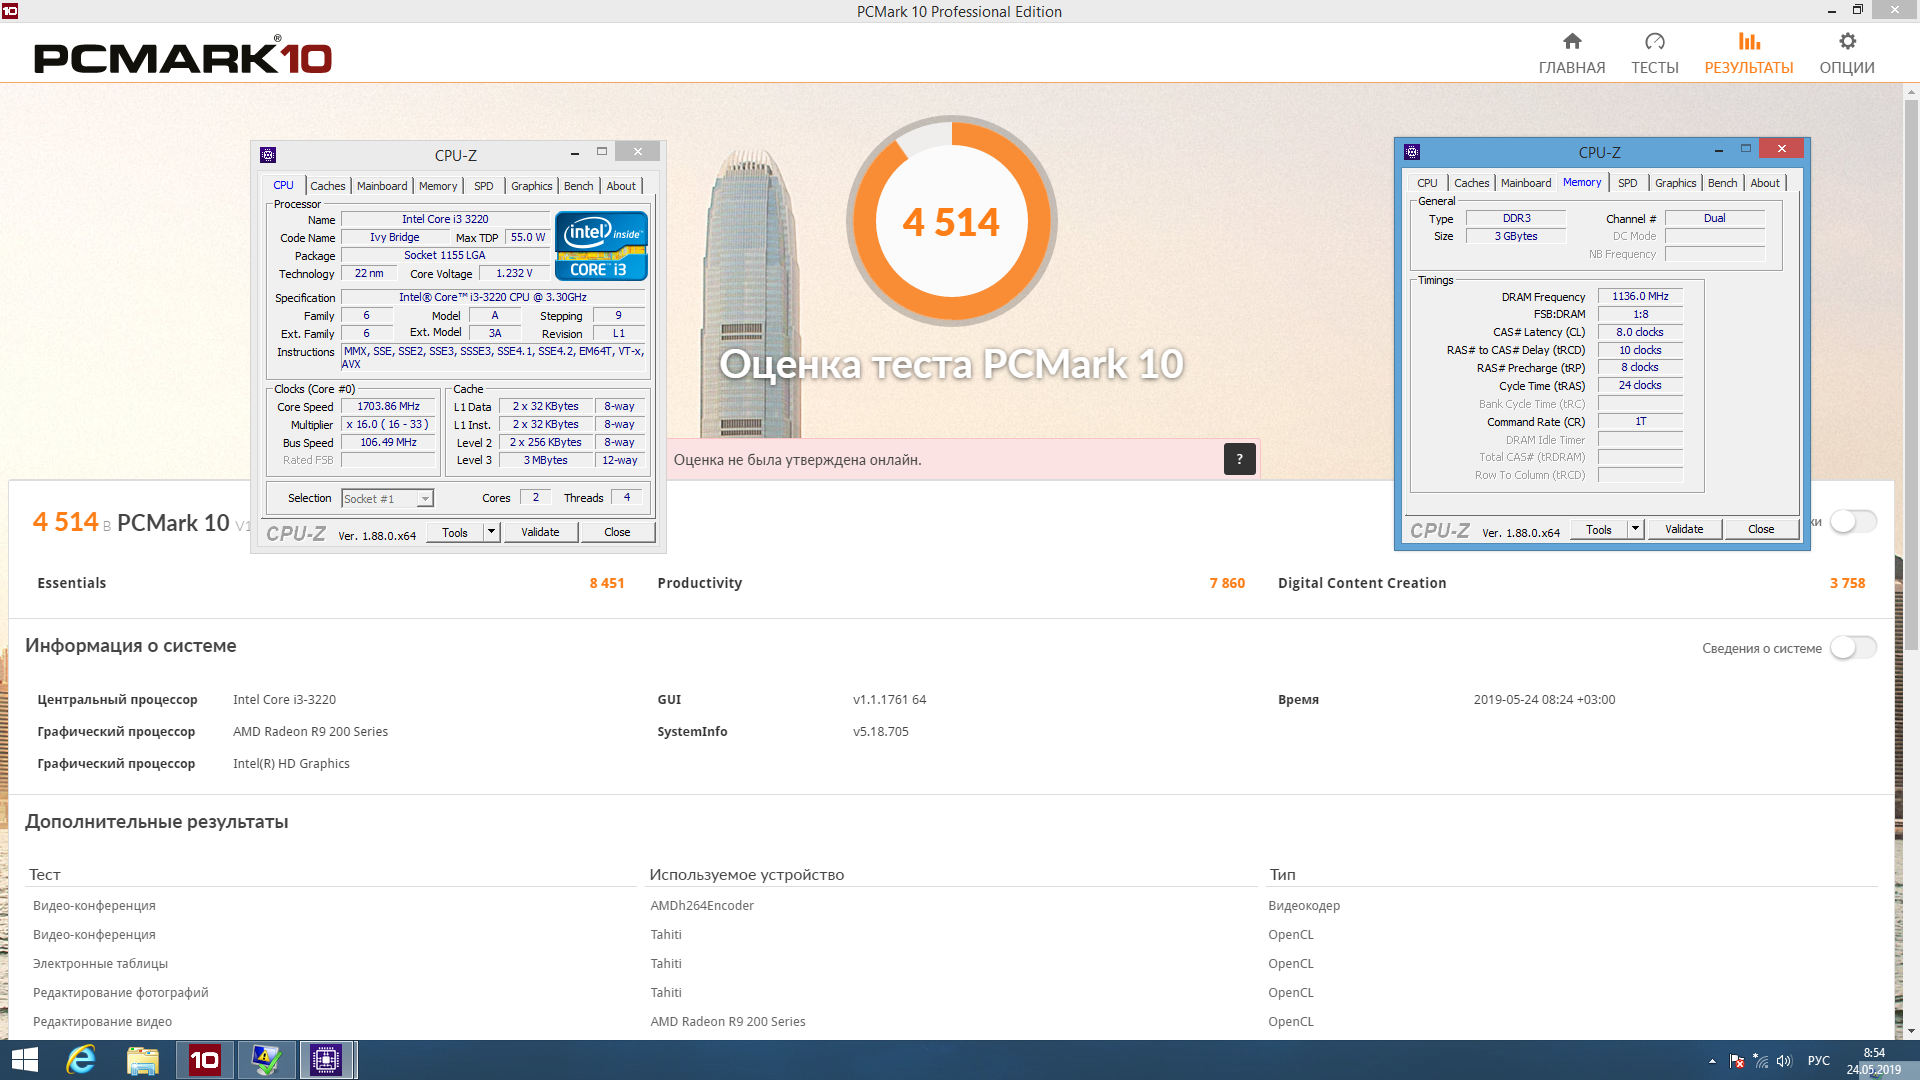Viewport: 1920px width, 1080px height.
Task: Click the AMDh264Encoder device entry
Action: pyautogui.click(x=702, y=905)
